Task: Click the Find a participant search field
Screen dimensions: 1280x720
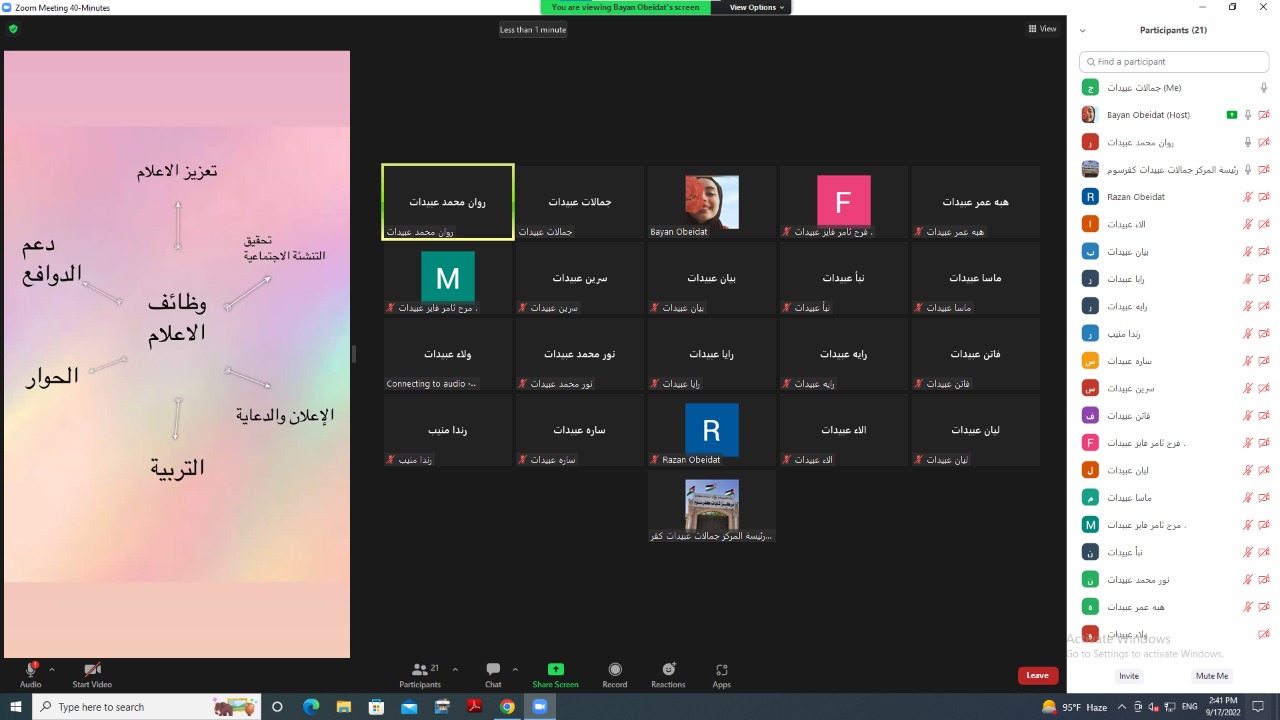Action: (1174, 62)
